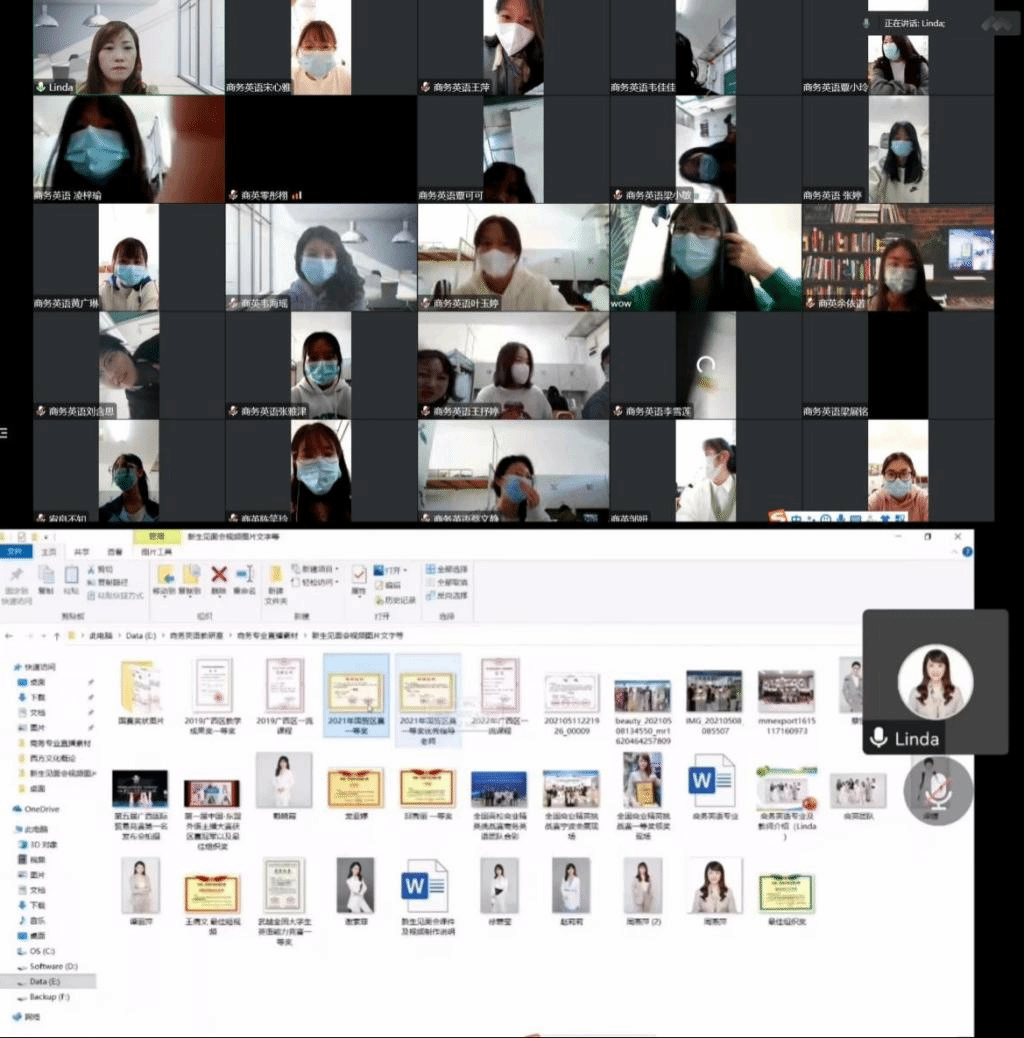Toggle the muted microphone floating button

[937, 789]
